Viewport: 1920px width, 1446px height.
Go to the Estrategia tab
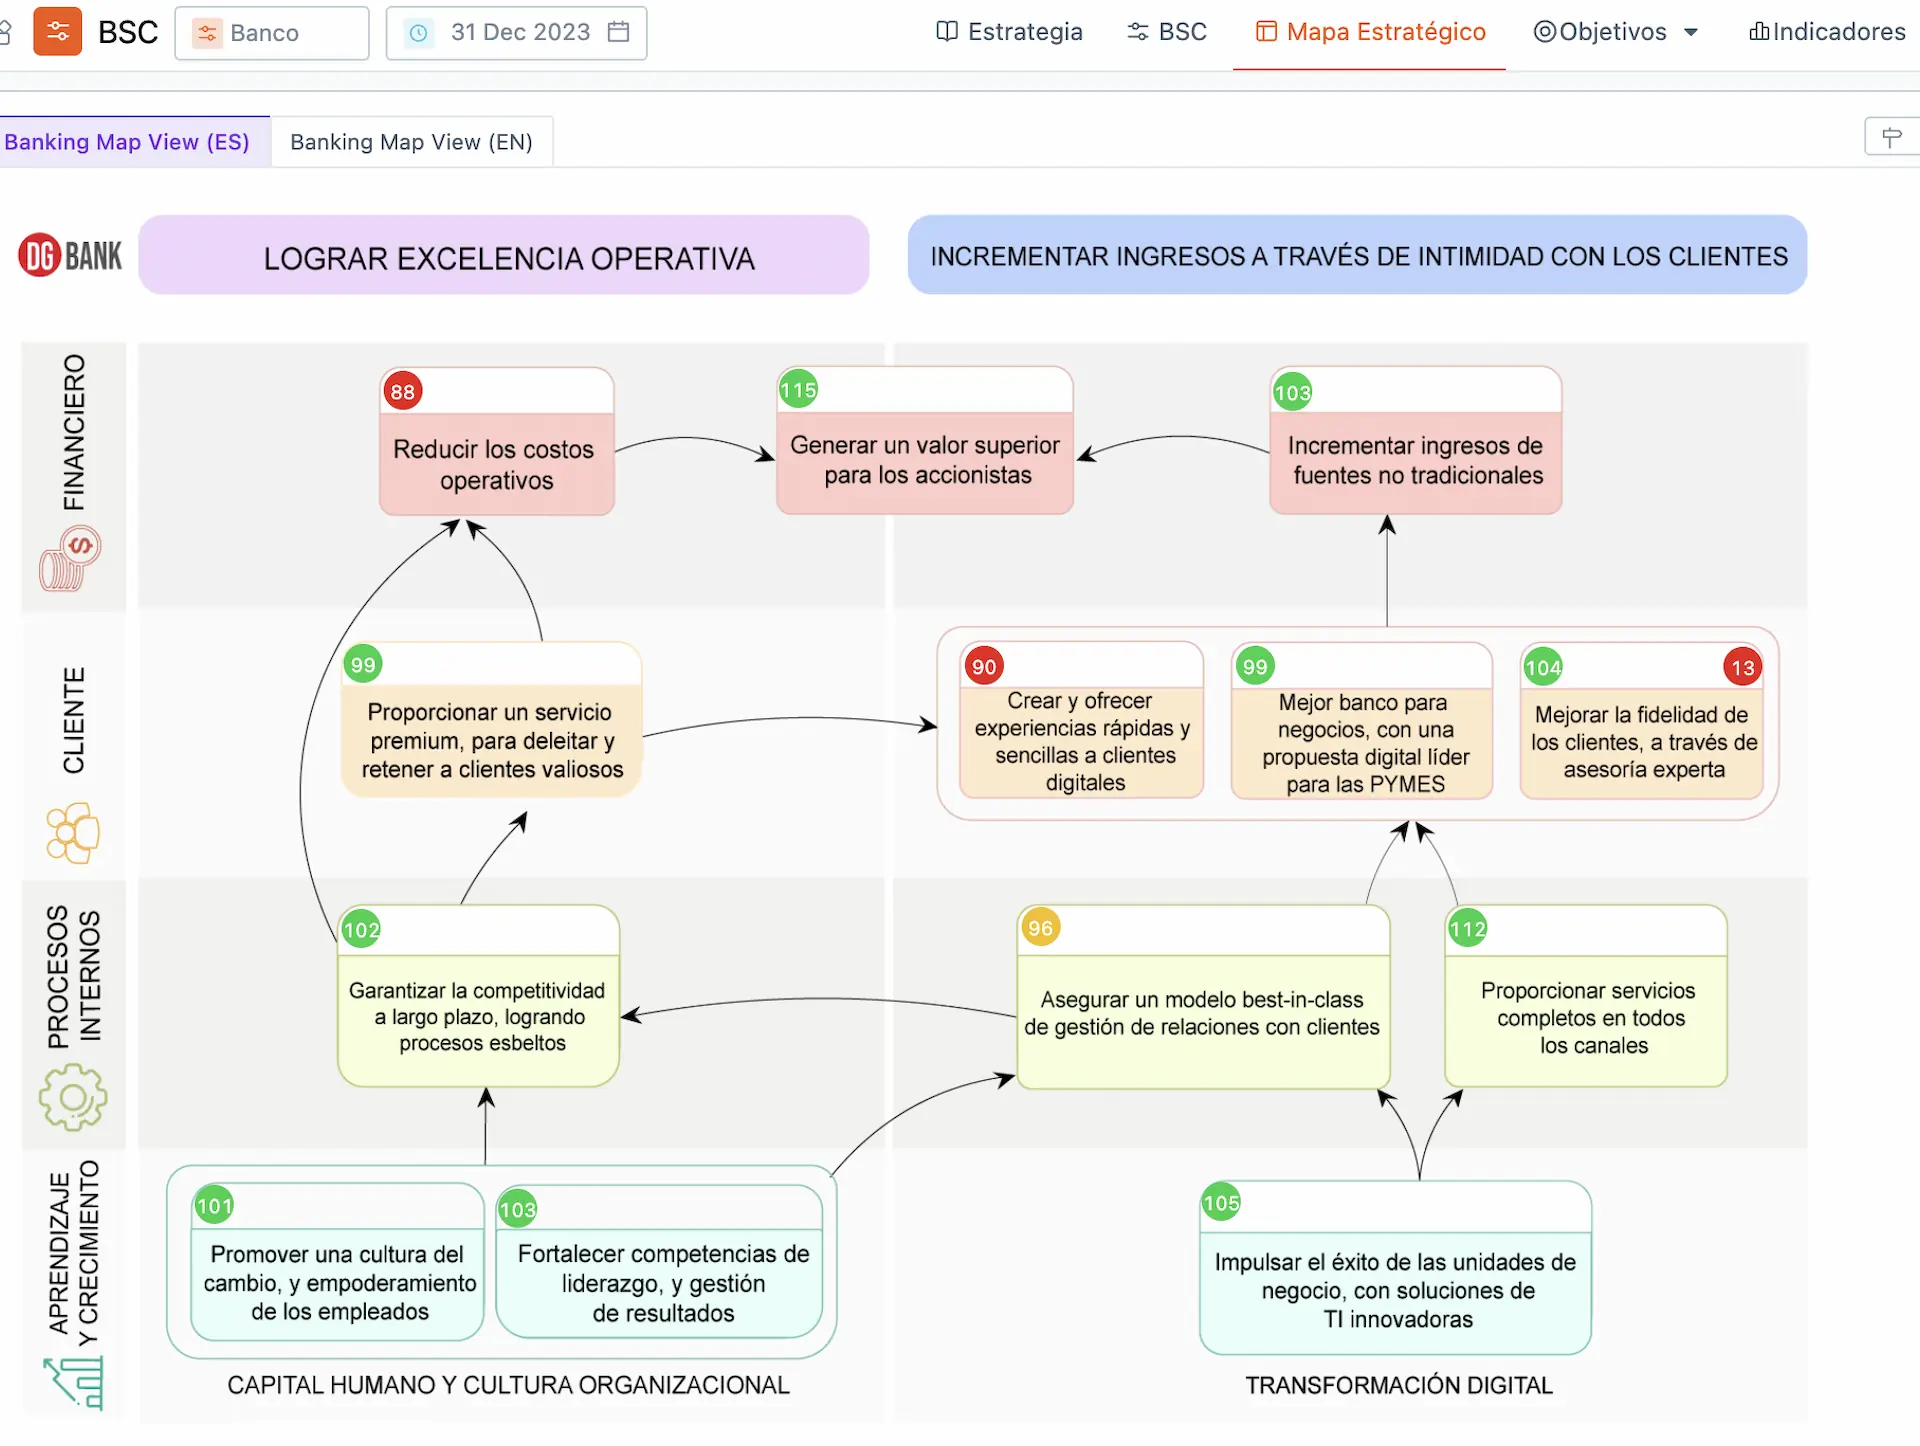1009,32
